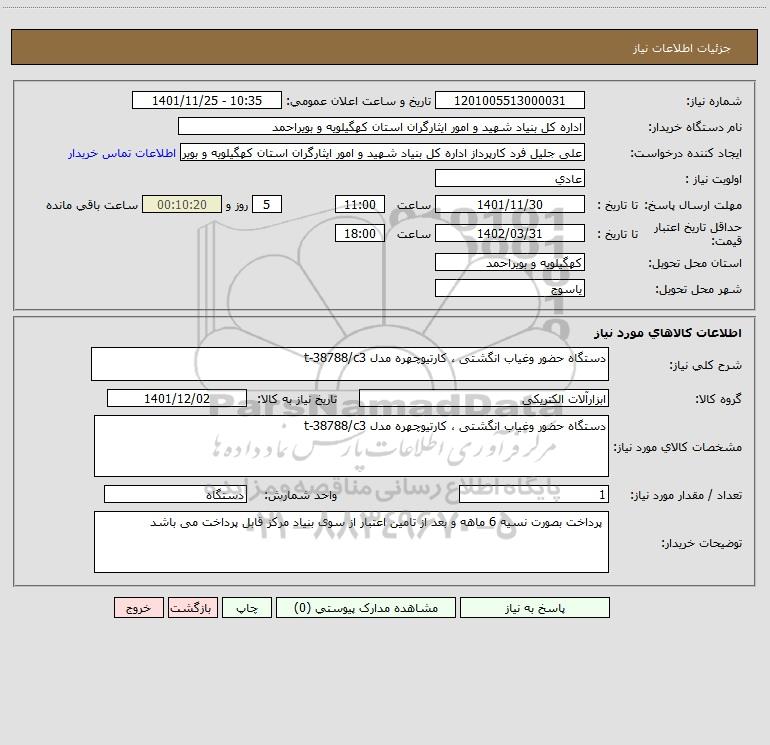Click the توضیحات خریدار text area
Image resolution: width=770 pixels, height=745 pixels.
click(x=351, y=542)
